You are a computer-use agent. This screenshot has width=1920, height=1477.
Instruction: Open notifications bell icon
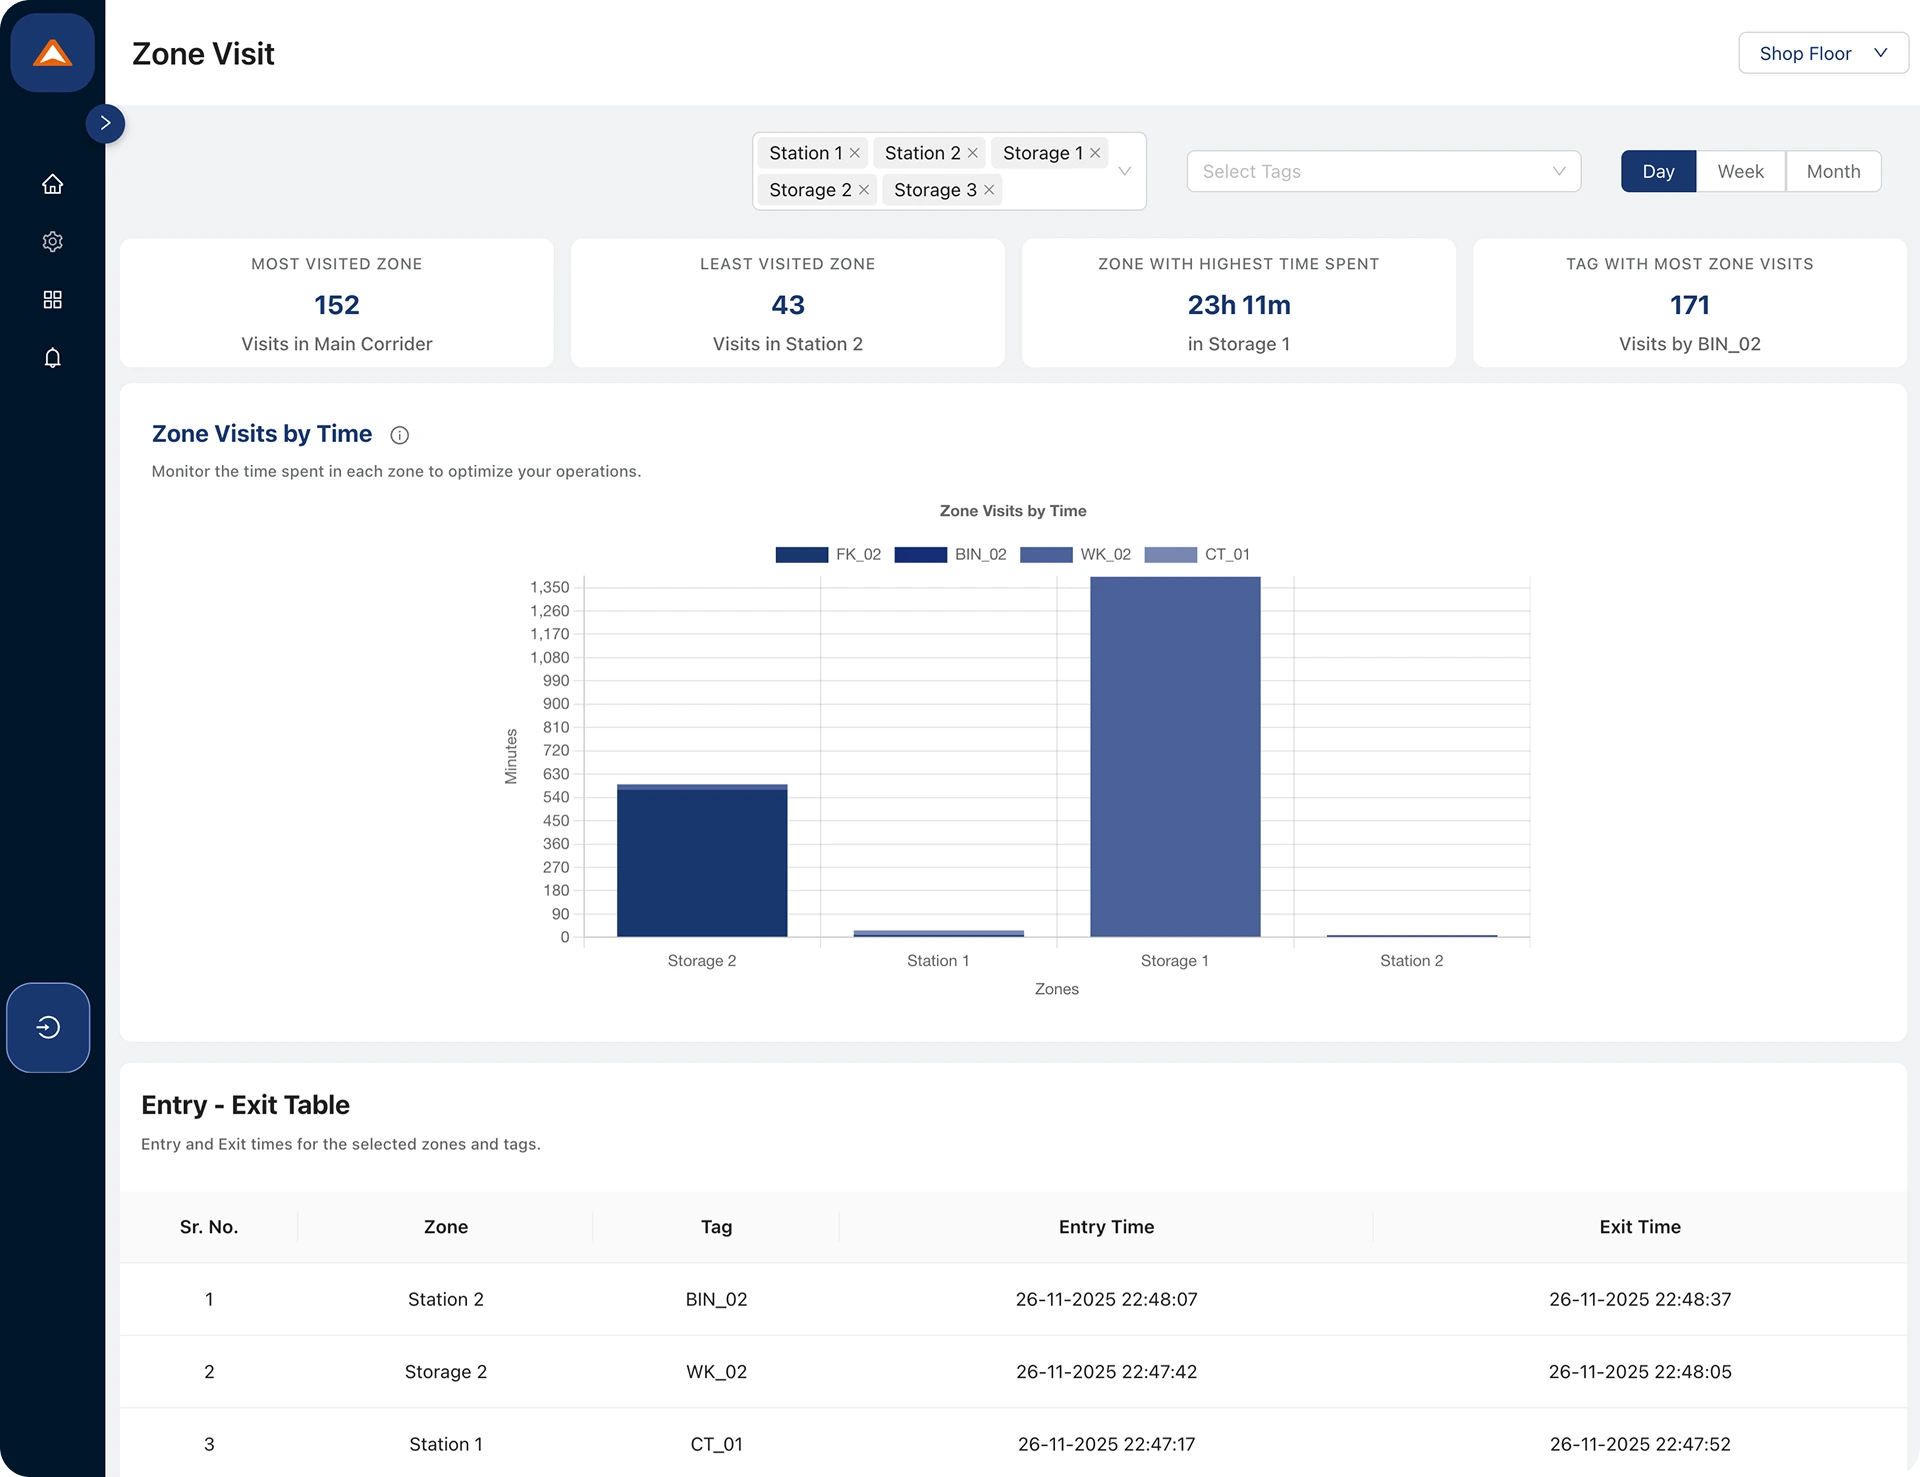pos(52,358)
